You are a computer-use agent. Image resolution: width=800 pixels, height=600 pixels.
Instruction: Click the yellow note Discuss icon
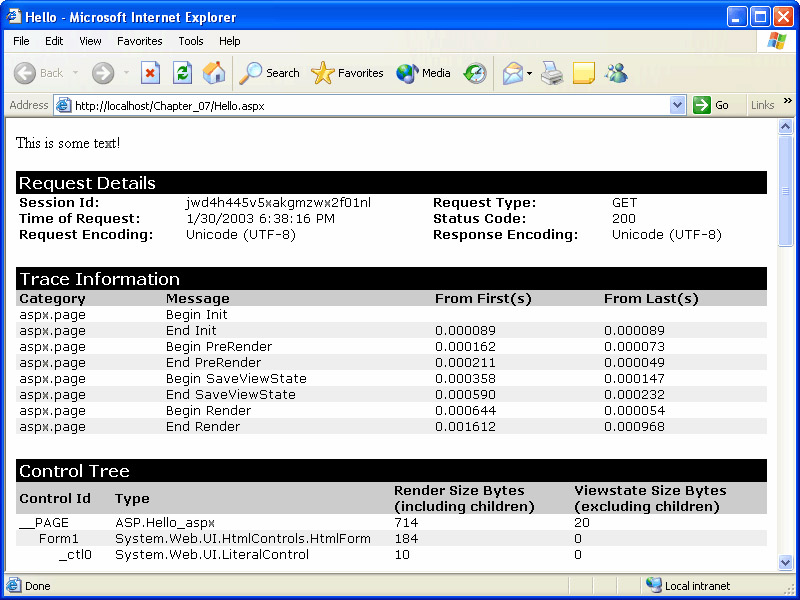pyautogui.click(x=584, y=73)
